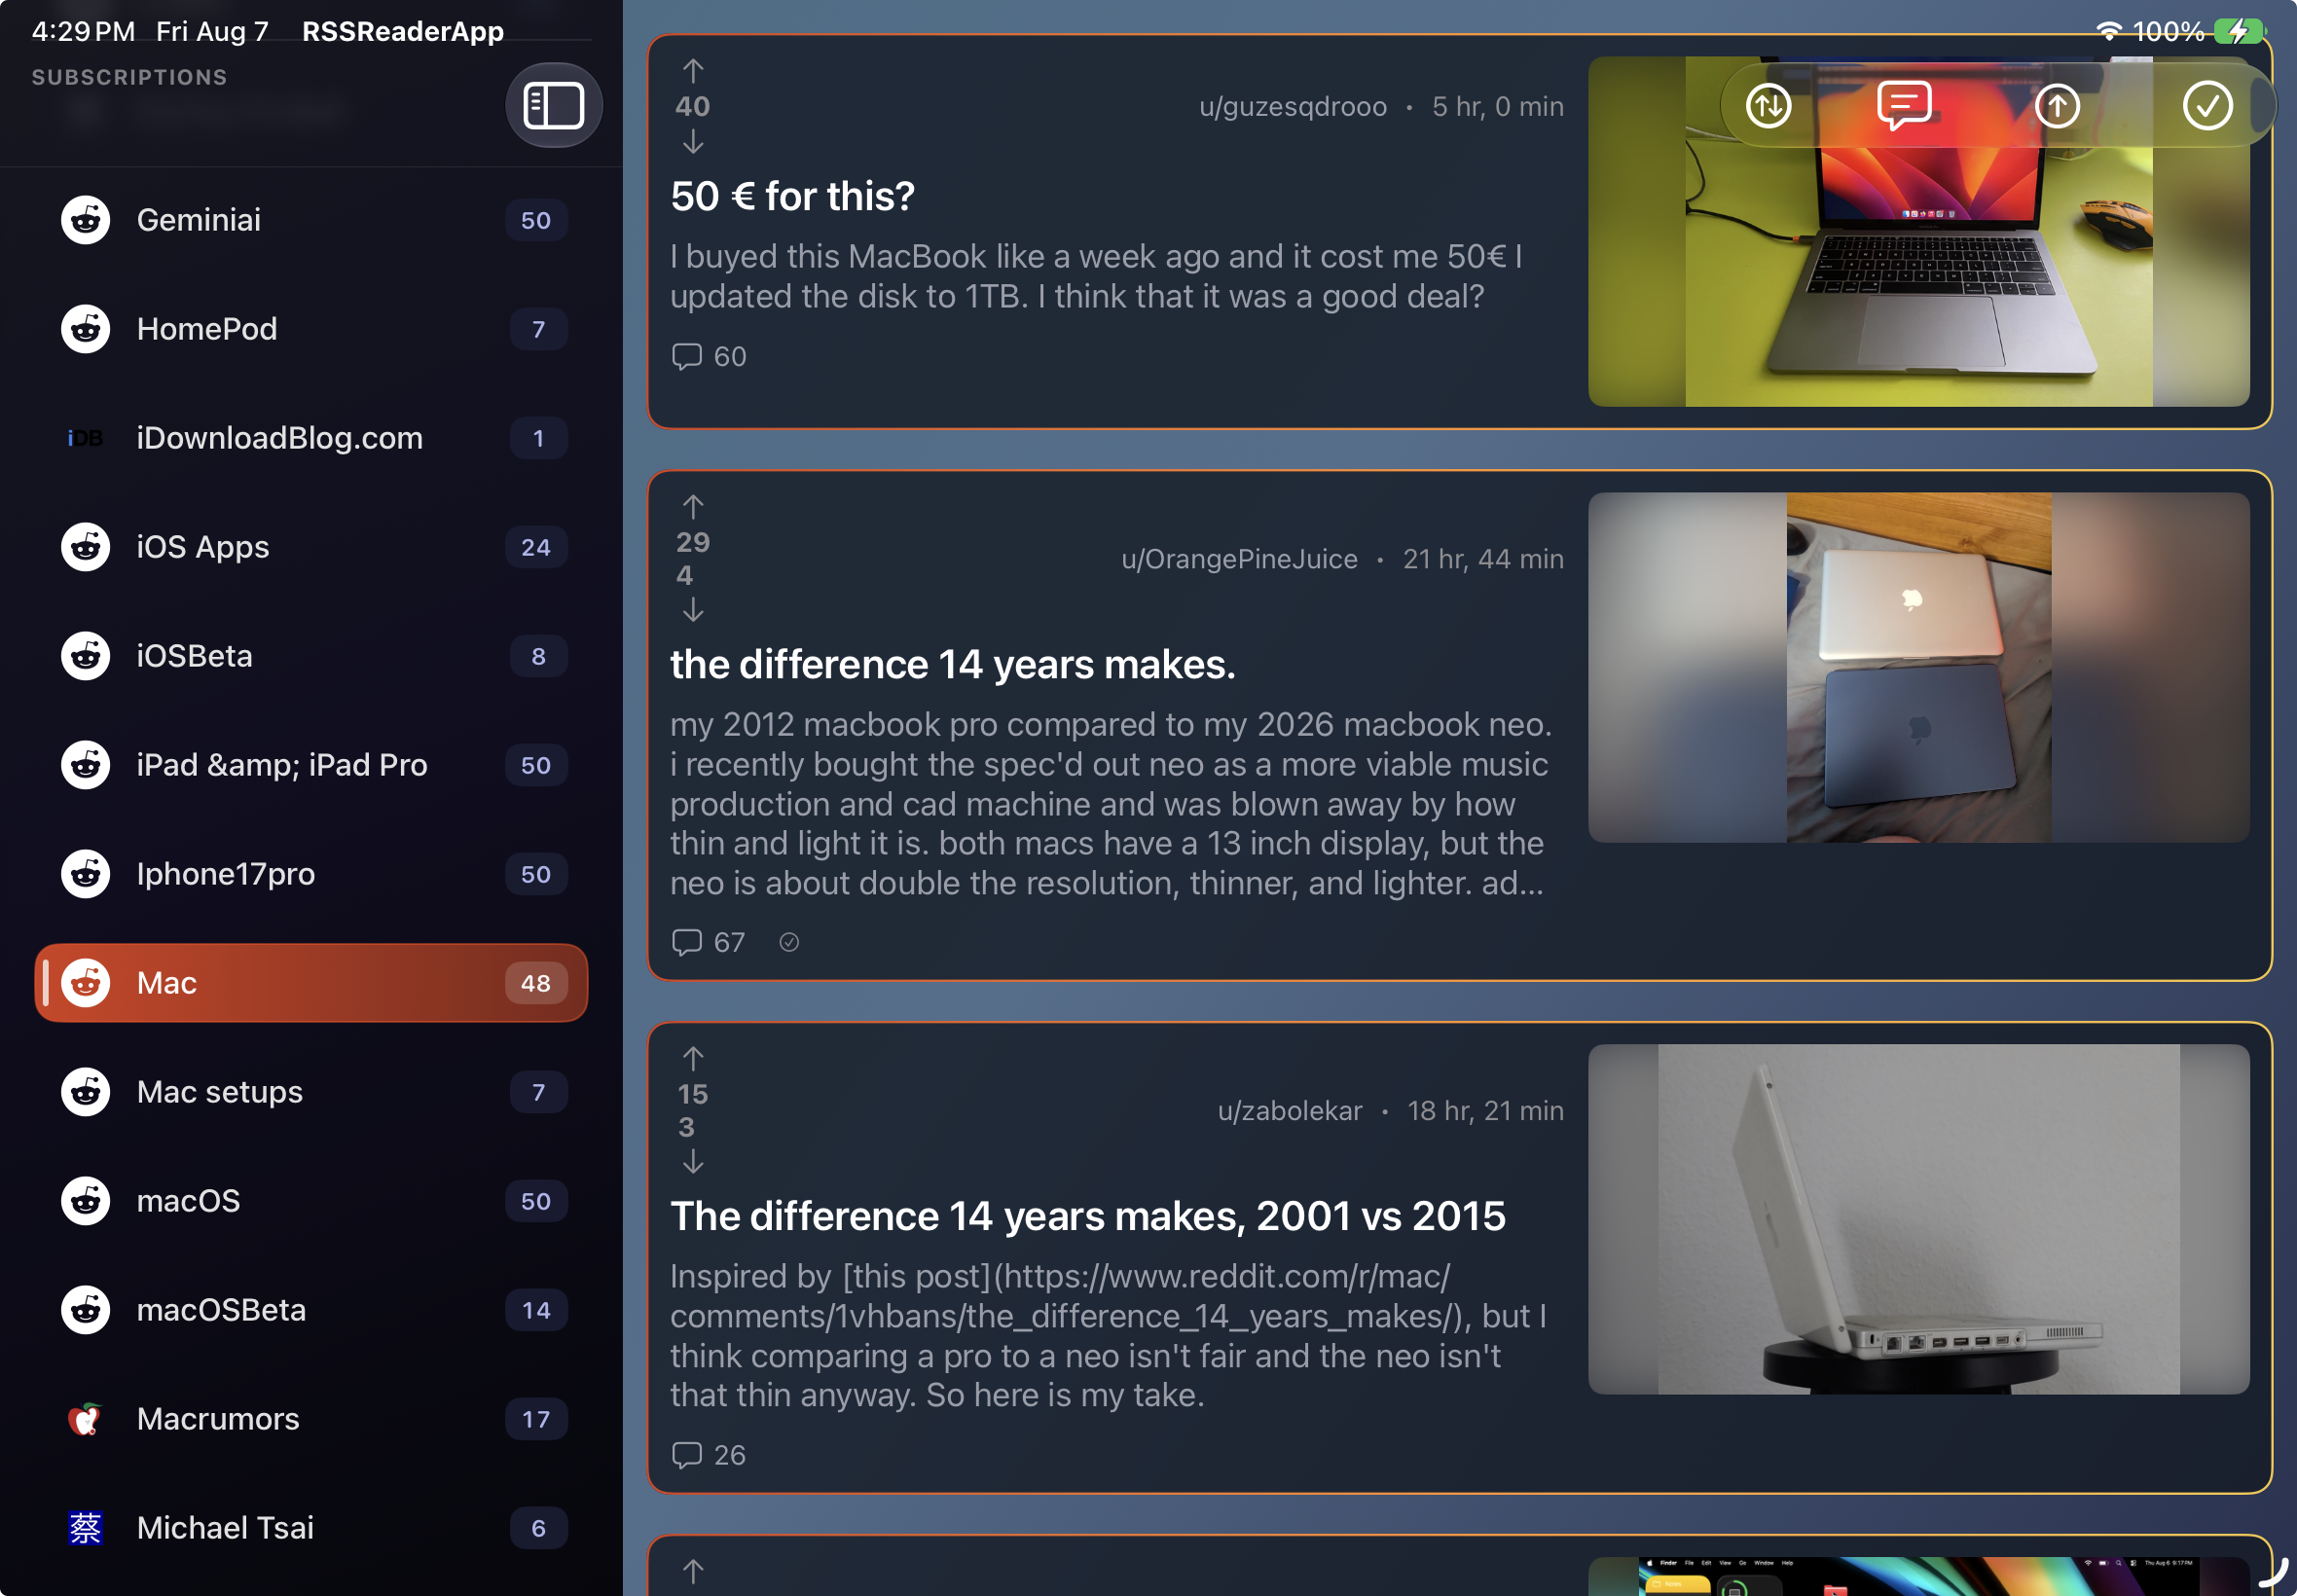Click the '21 hr, 44 min' timestamp
Image resolution: width=2297 pixels, height=1596 pixels.
click(1483, 558)
